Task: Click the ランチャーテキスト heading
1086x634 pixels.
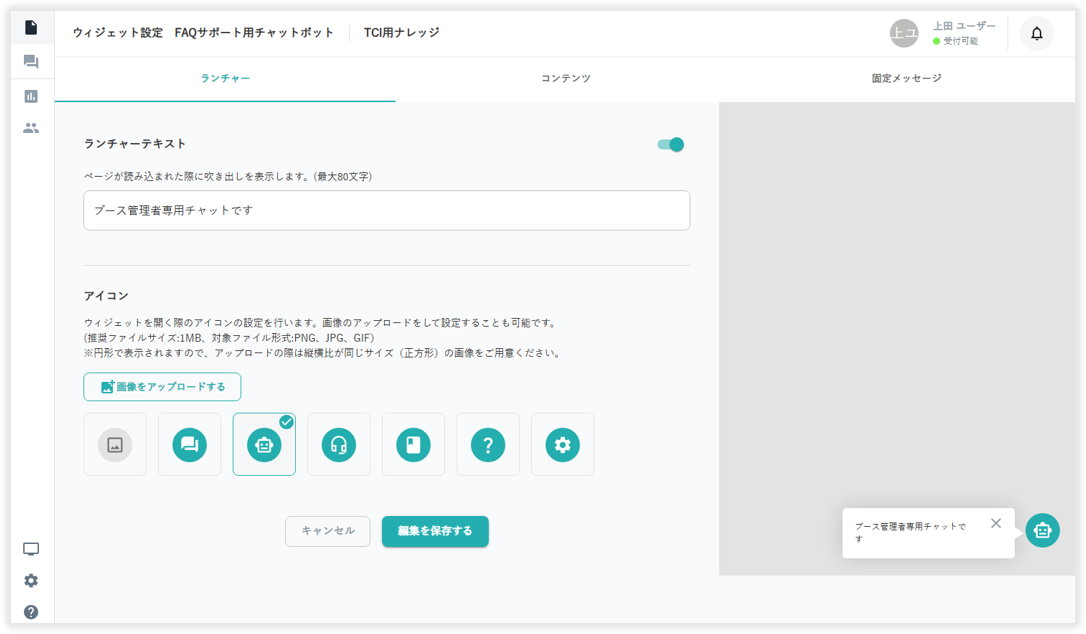Action: point(135,143)
